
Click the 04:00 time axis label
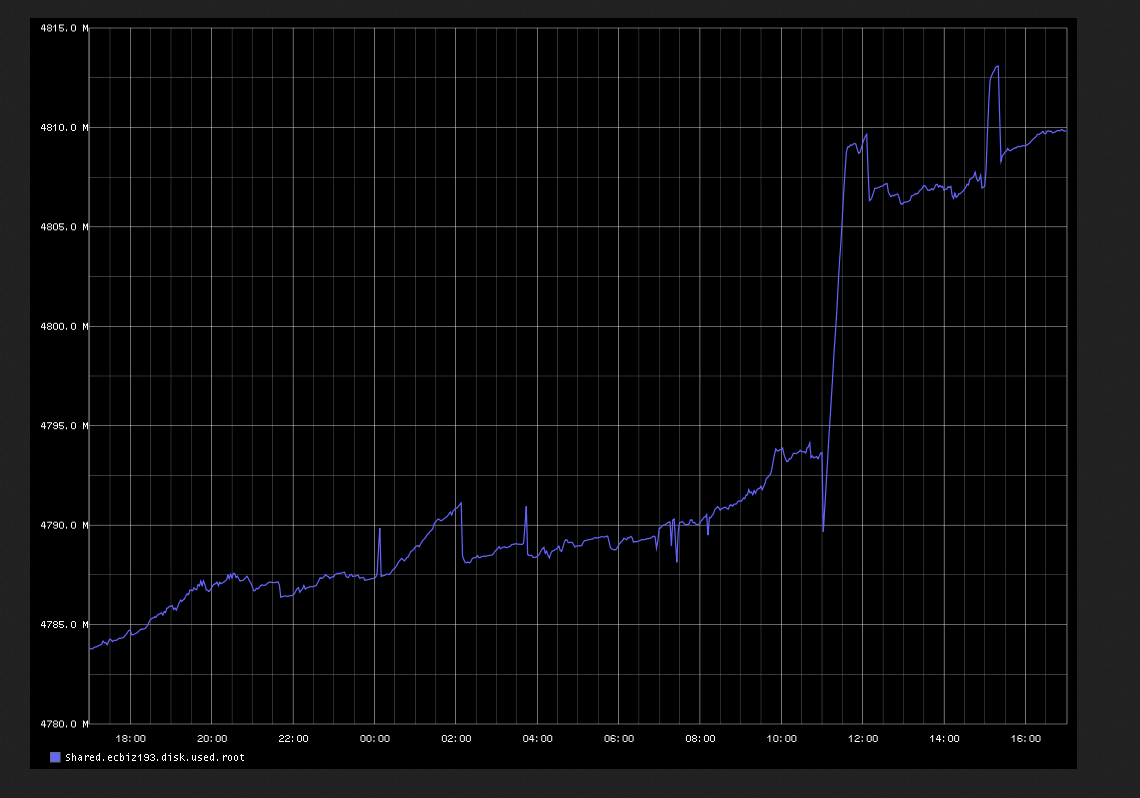point(537,739)
